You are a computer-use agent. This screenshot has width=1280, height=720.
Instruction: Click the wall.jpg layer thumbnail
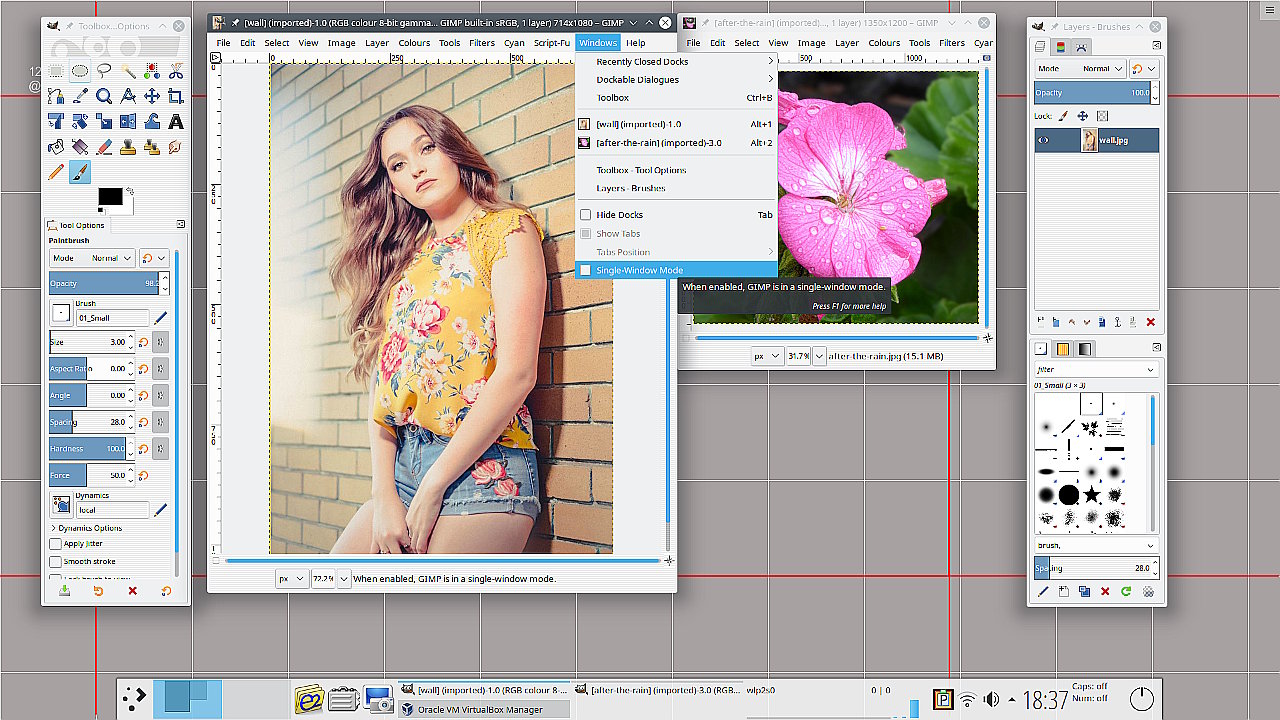[1090, 140]
